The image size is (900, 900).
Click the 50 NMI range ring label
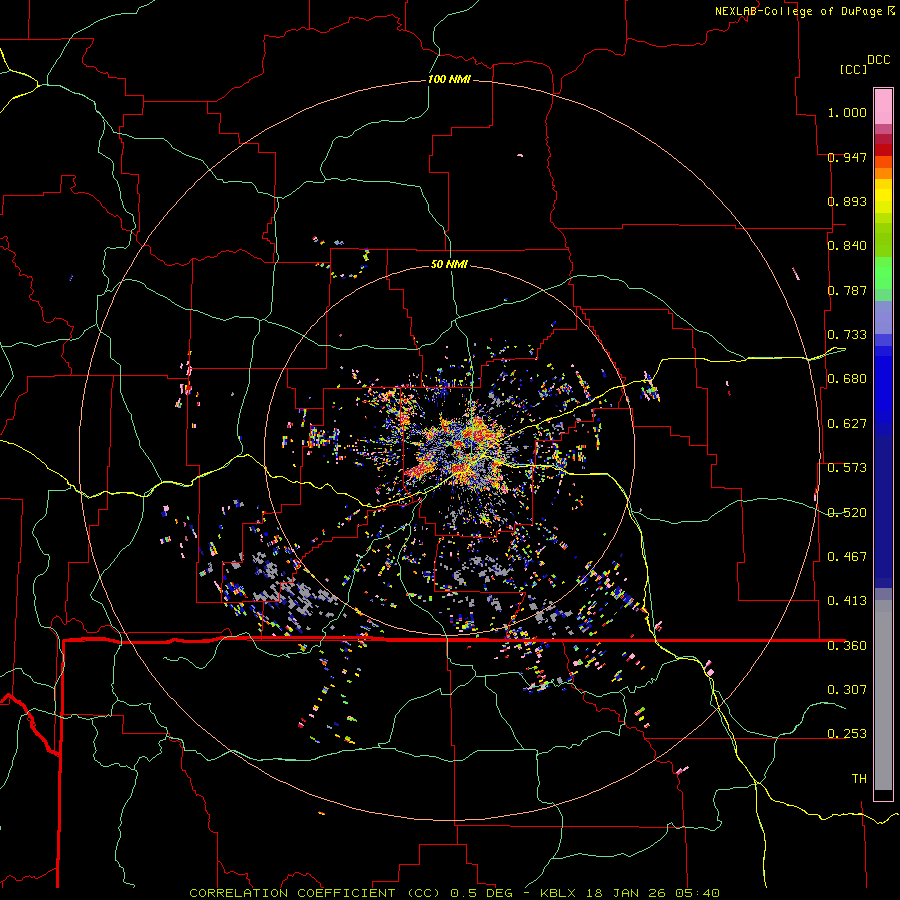449,264
